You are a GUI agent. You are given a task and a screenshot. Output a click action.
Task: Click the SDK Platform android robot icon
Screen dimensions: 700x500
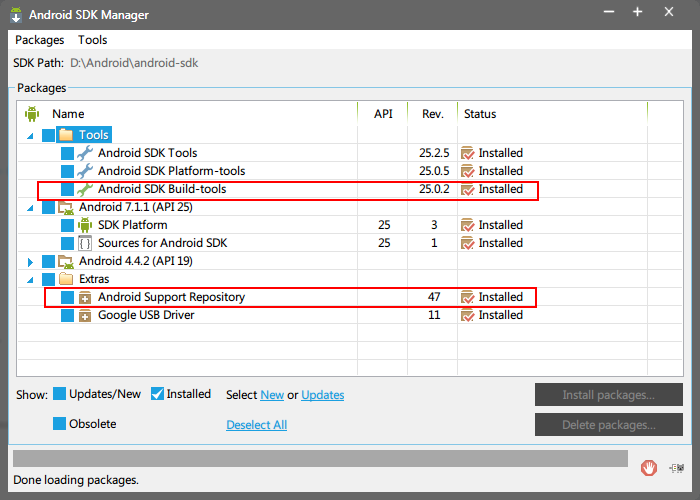click(85, 225)
